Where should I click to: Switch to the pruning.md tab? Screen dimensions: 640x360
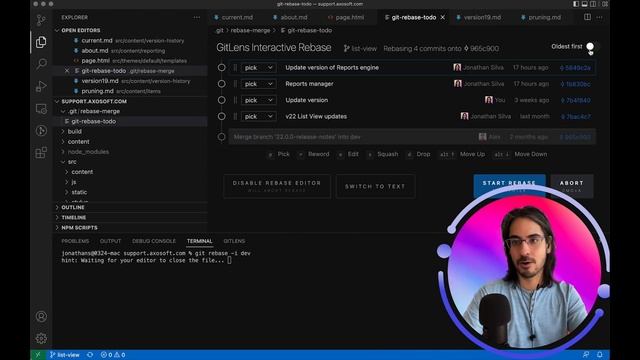pyautogui.click(x=544, y=18)
